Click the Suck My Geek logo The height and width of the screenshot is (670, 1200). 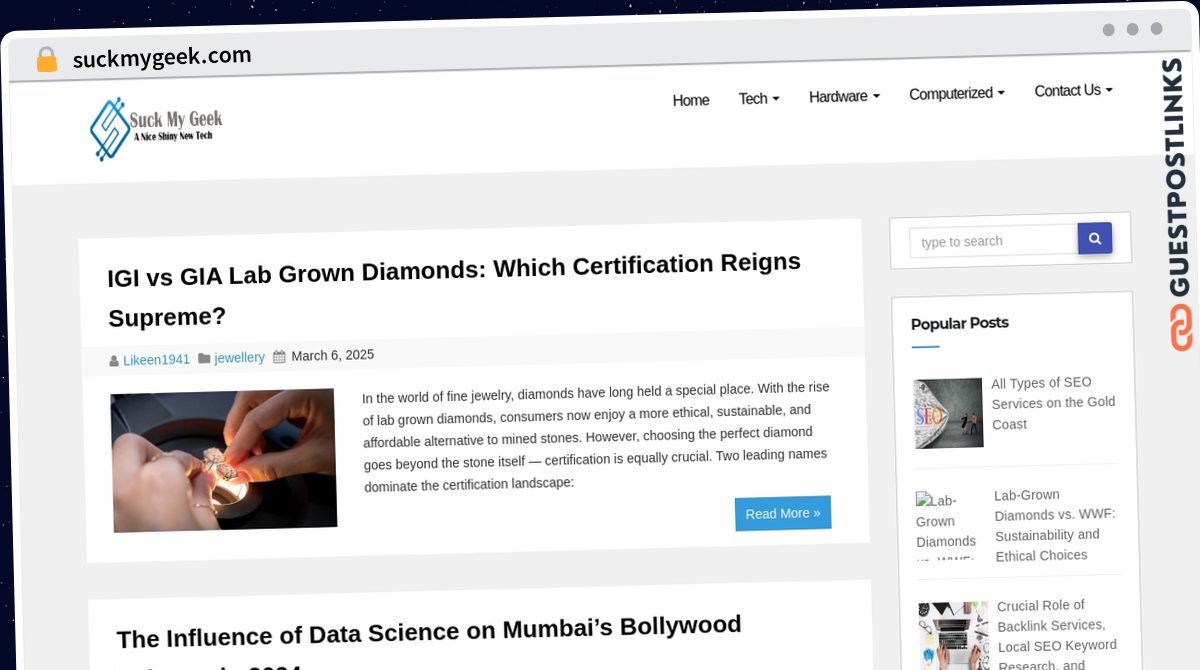(x=156, y=129)
